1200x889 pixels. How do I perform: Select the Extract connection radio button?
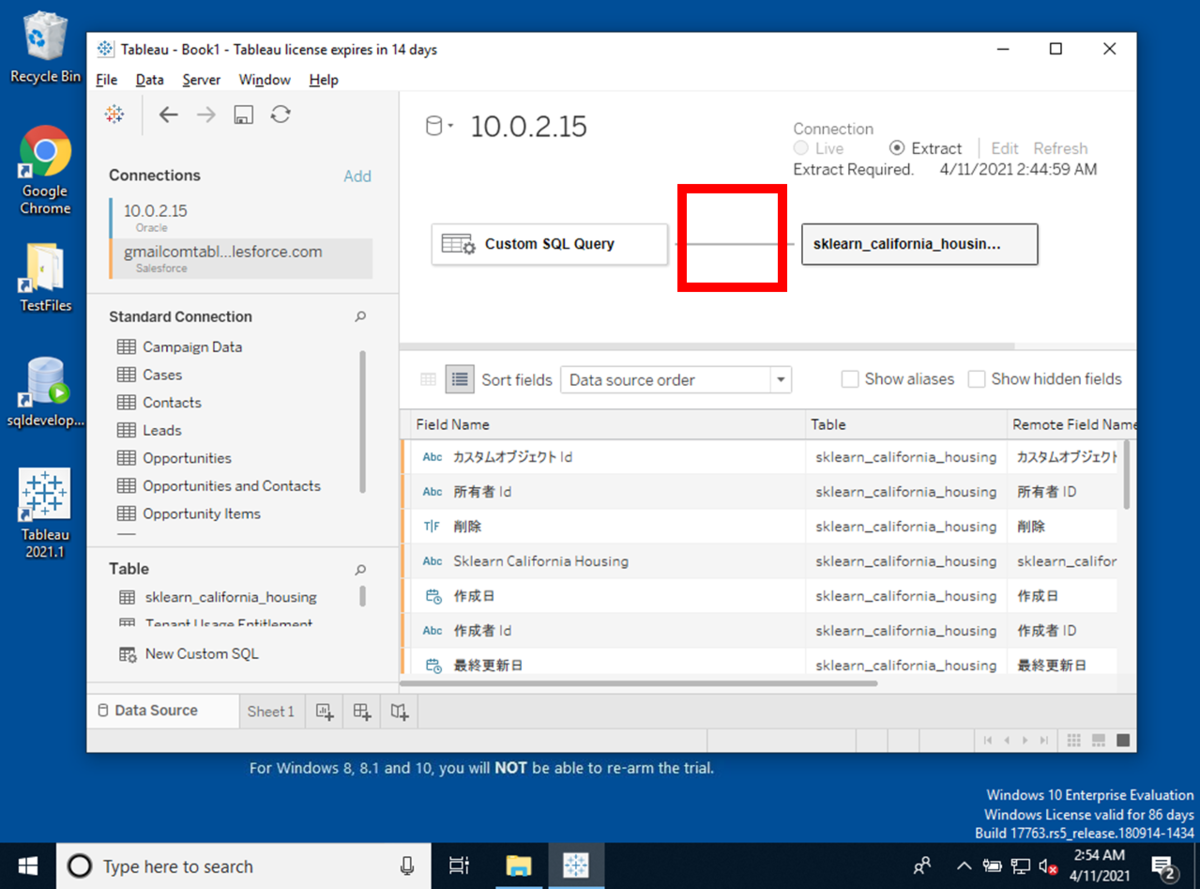(x=897, y=148)
